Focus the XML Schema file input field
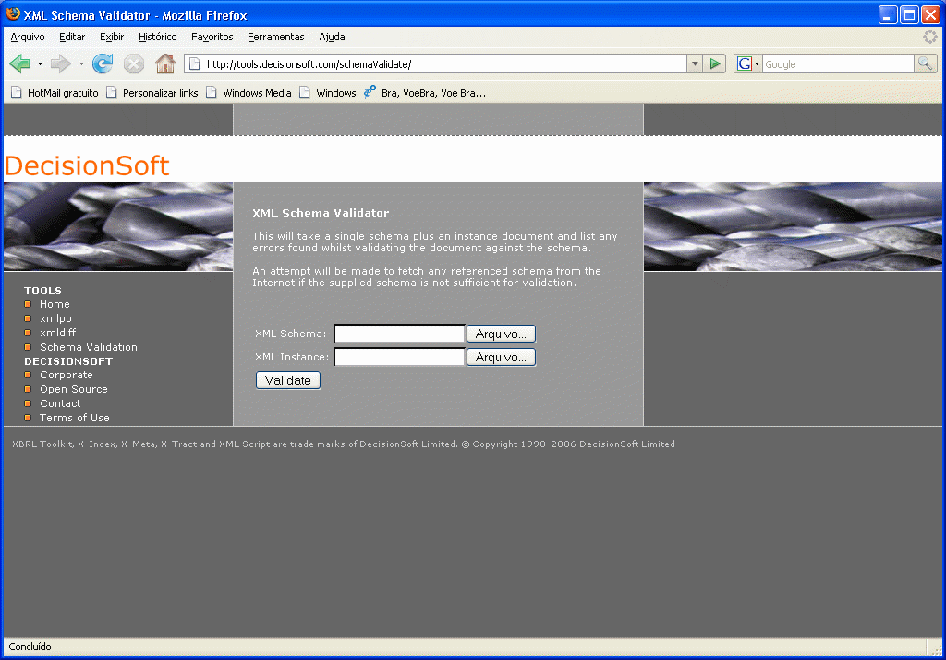Image resolution: width=946 pixels, height=660 pixels. 399,334
